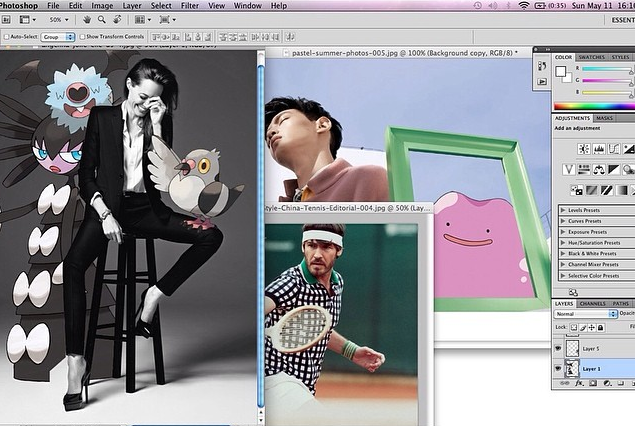Open the Auto-Select Group dropdown
Screen dimensions: 635x426
[x=57, y=37]
